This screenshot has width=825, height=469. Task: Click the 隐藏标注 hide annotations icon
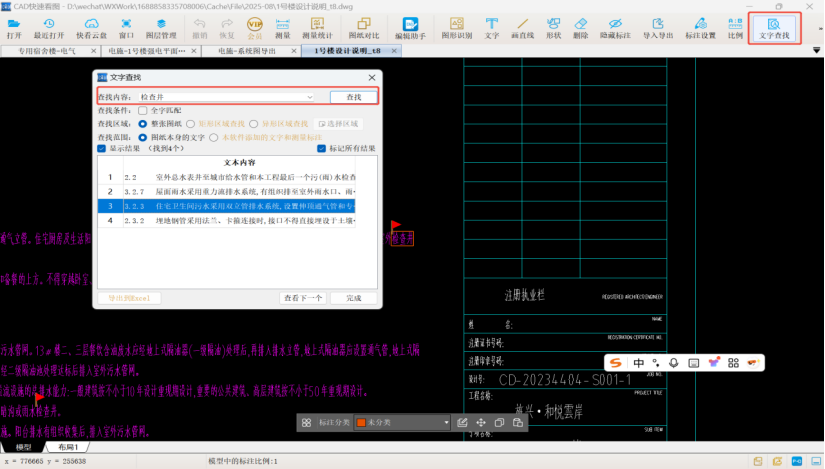615,27
